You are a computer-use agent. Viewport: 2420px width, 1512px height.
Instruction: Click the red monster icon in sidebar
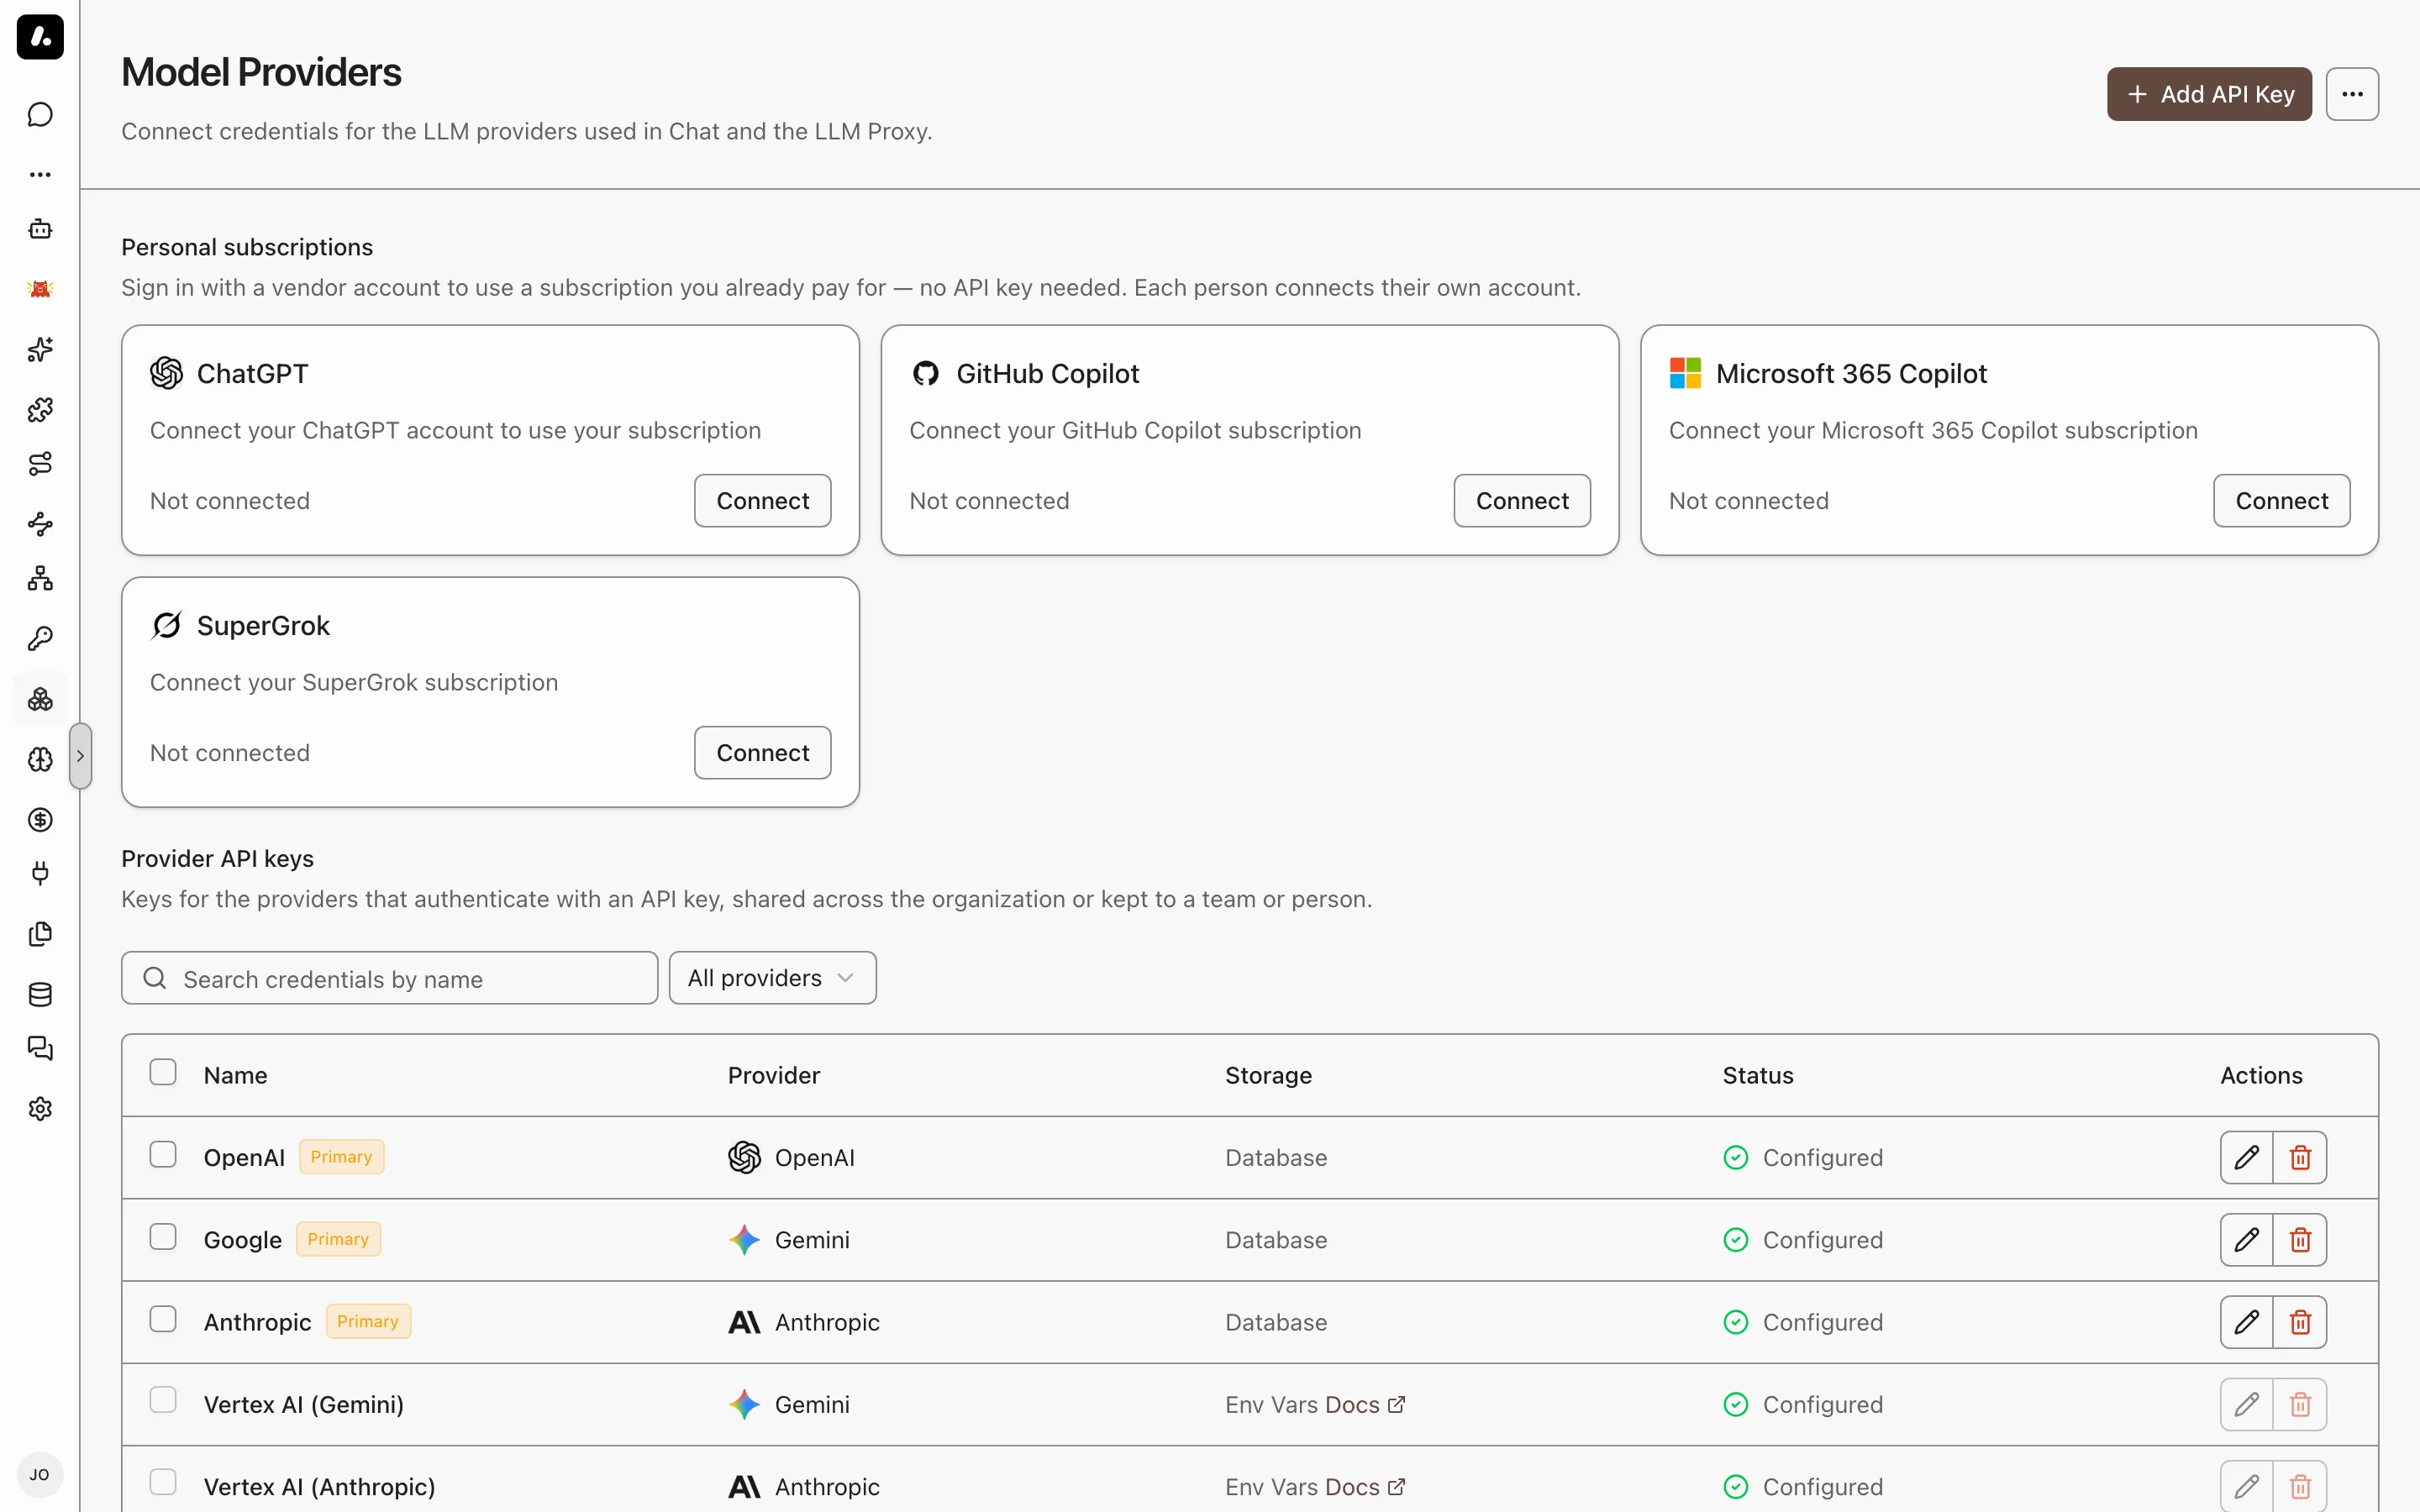point(40,289)
